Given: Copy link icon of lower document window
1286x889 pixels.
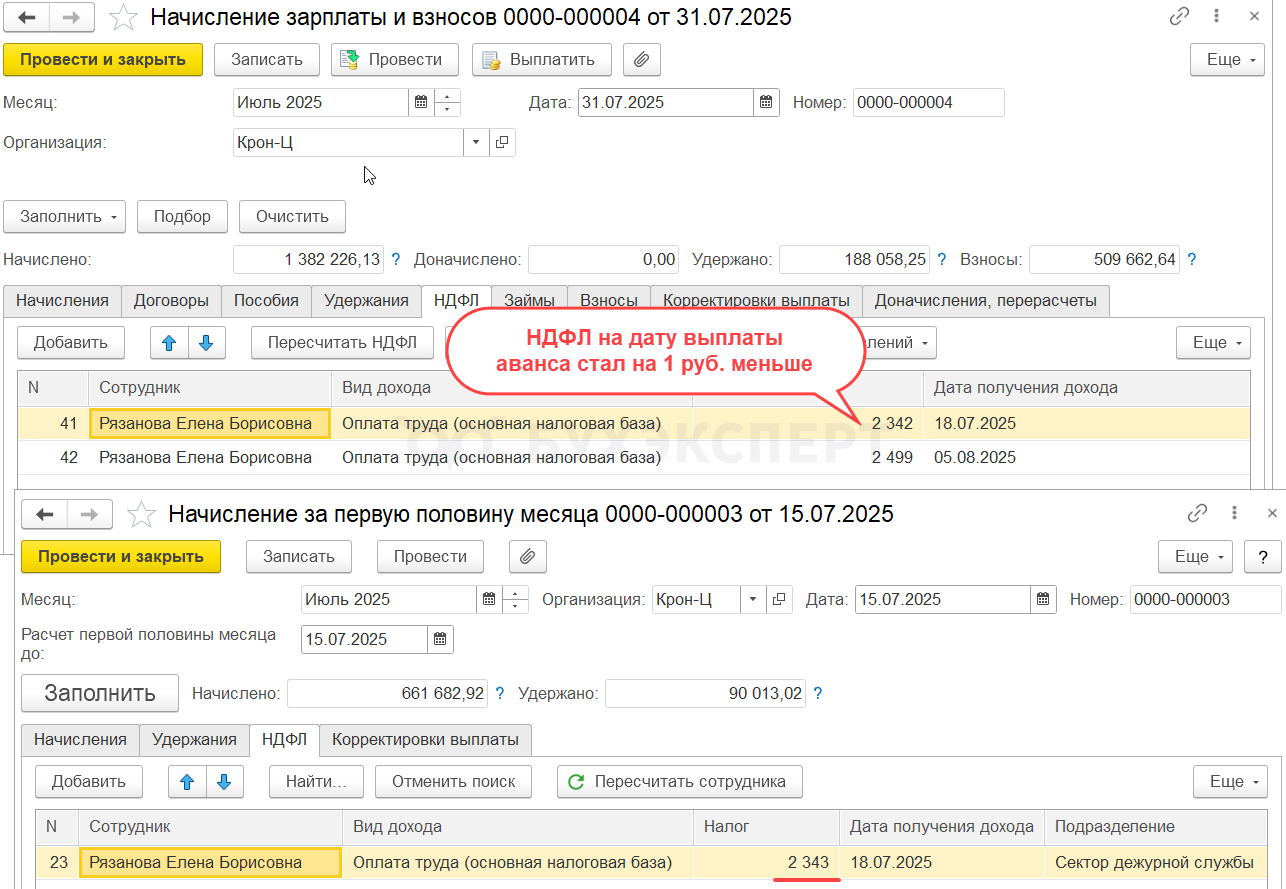Looking at the screenshot, I should pyautogui.click(x=1197, y=514).
